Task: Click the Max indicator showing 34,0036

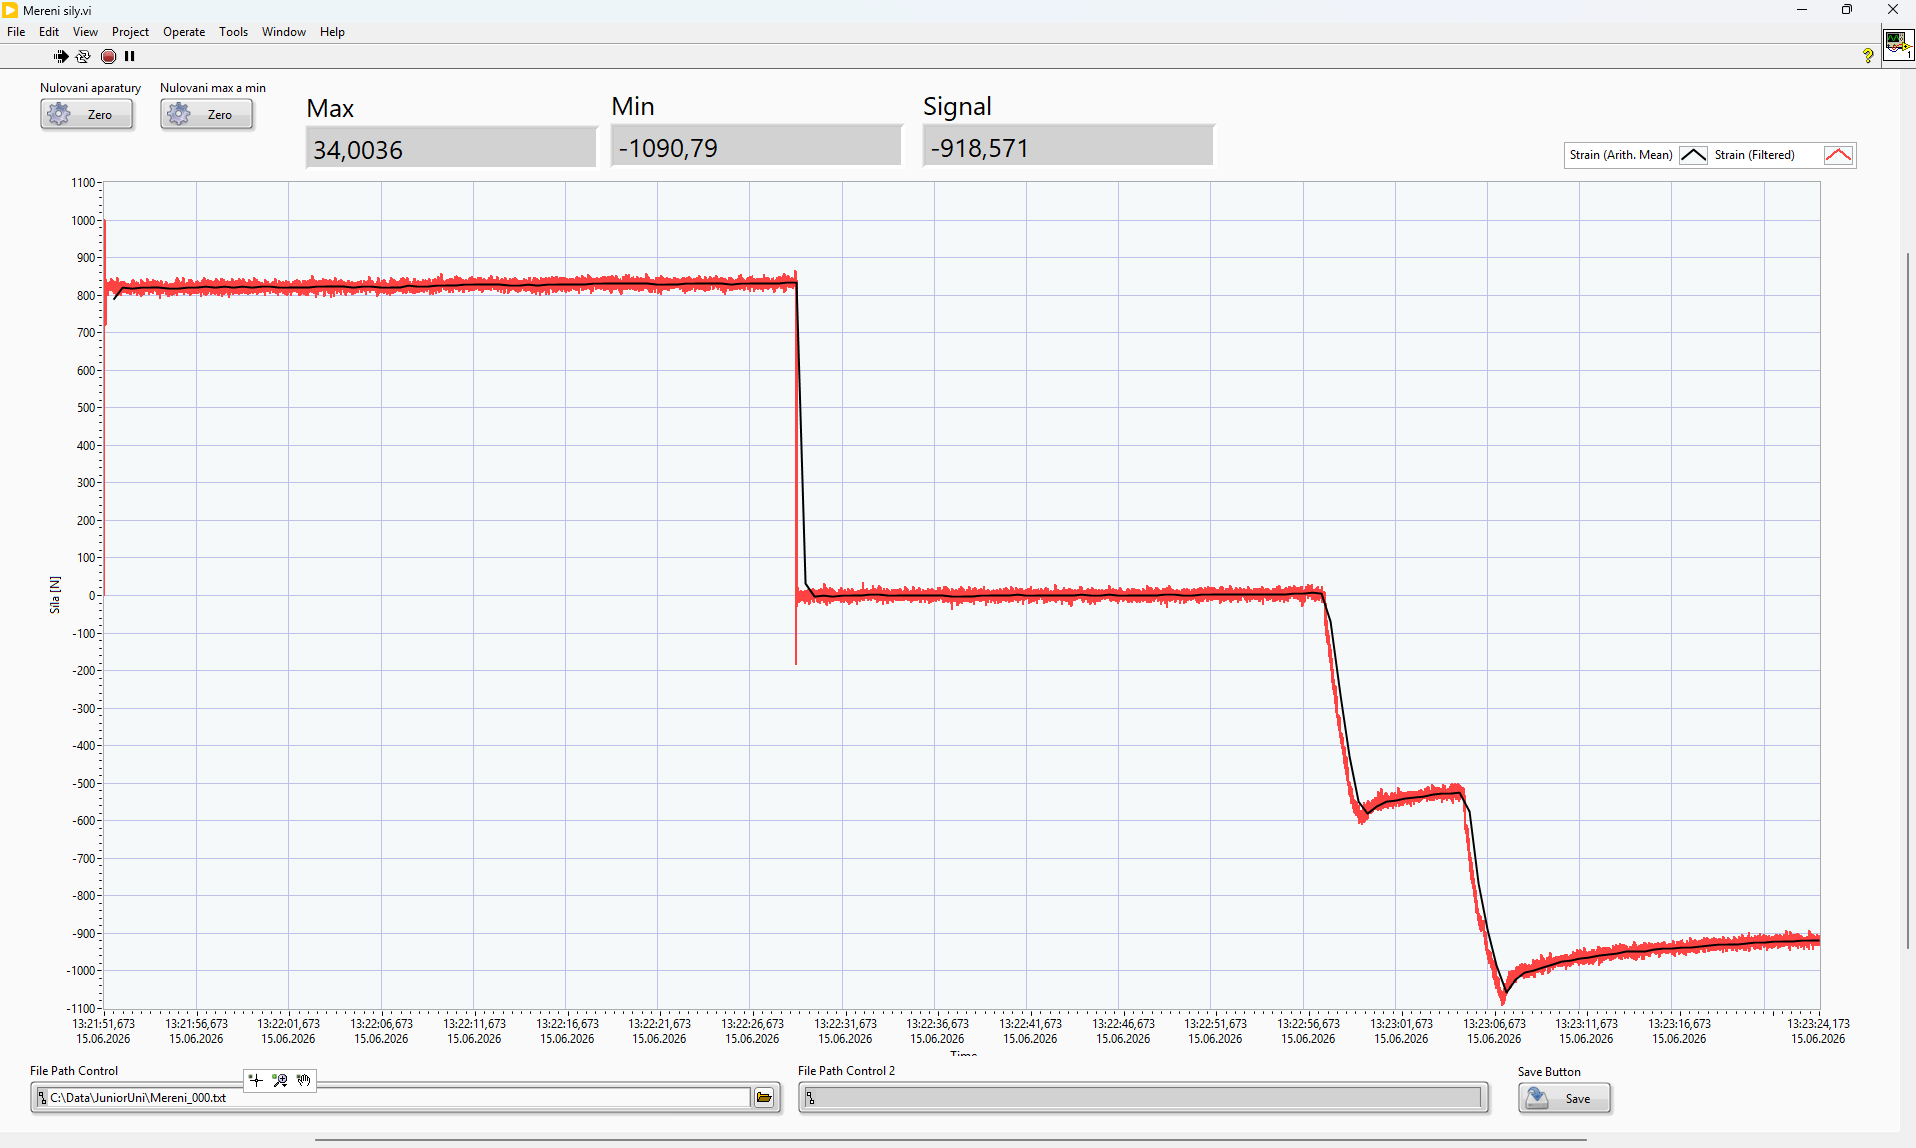Action: (451, 148)
